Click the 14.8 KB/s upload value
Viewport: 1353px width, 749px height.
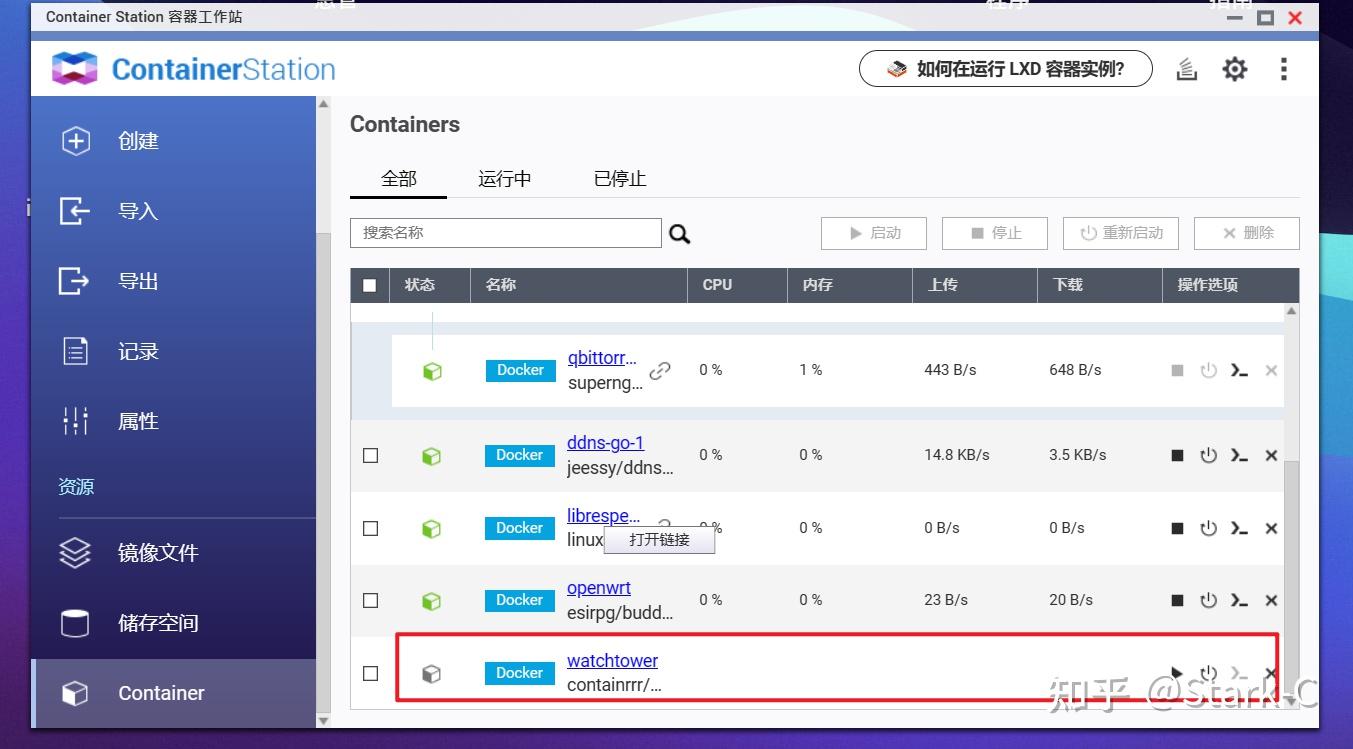pyautogui.click(x=957, y=455)
